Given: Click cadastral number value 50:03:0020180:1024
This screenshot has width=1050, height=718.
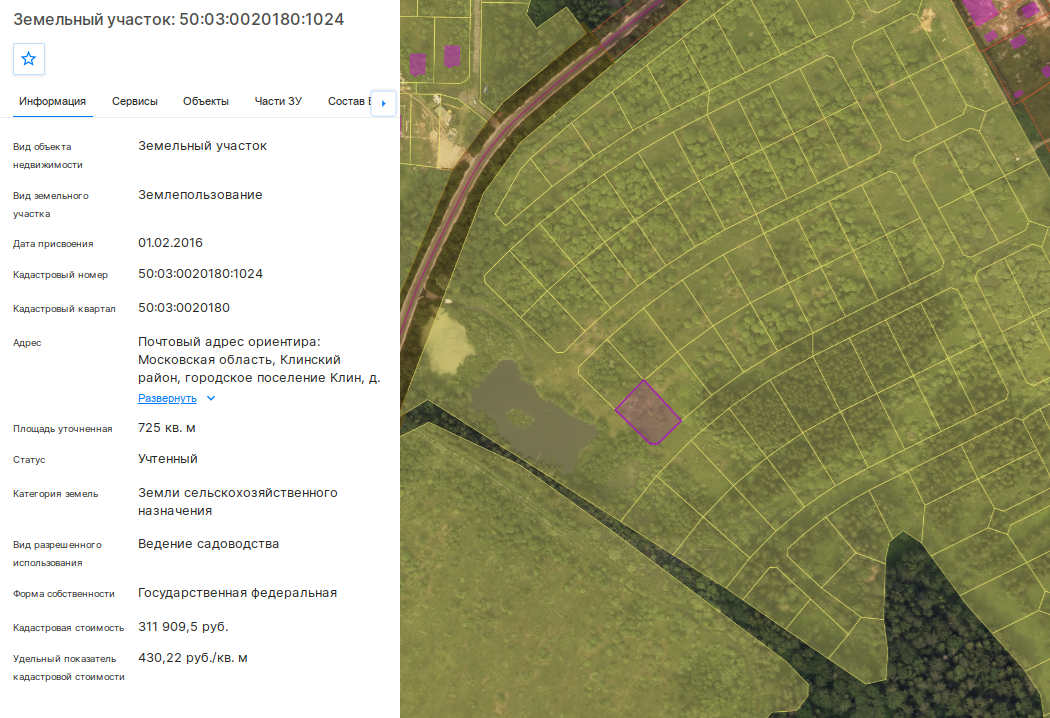Looking at the screenshot, I should point(200,274).
